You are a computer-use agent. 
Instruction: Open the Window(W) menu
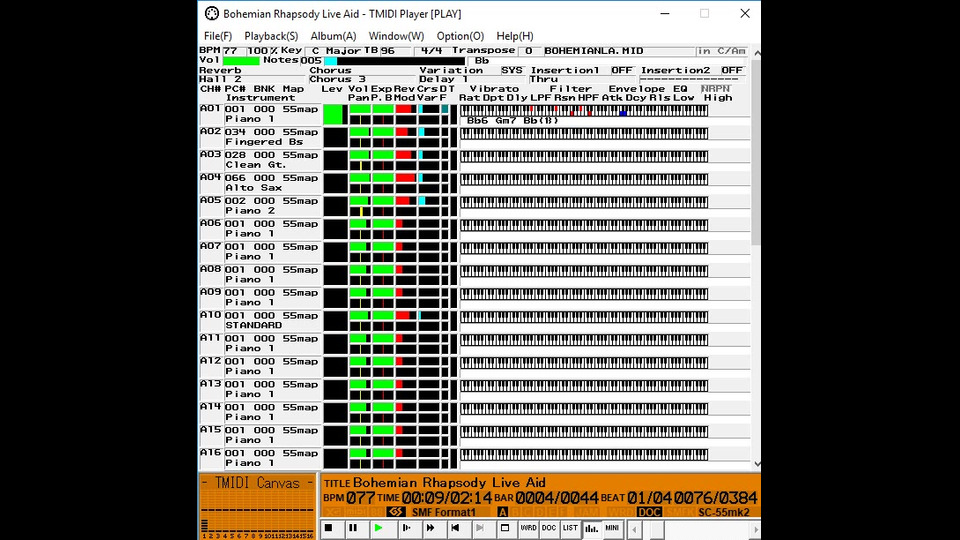tap(396, 36)
